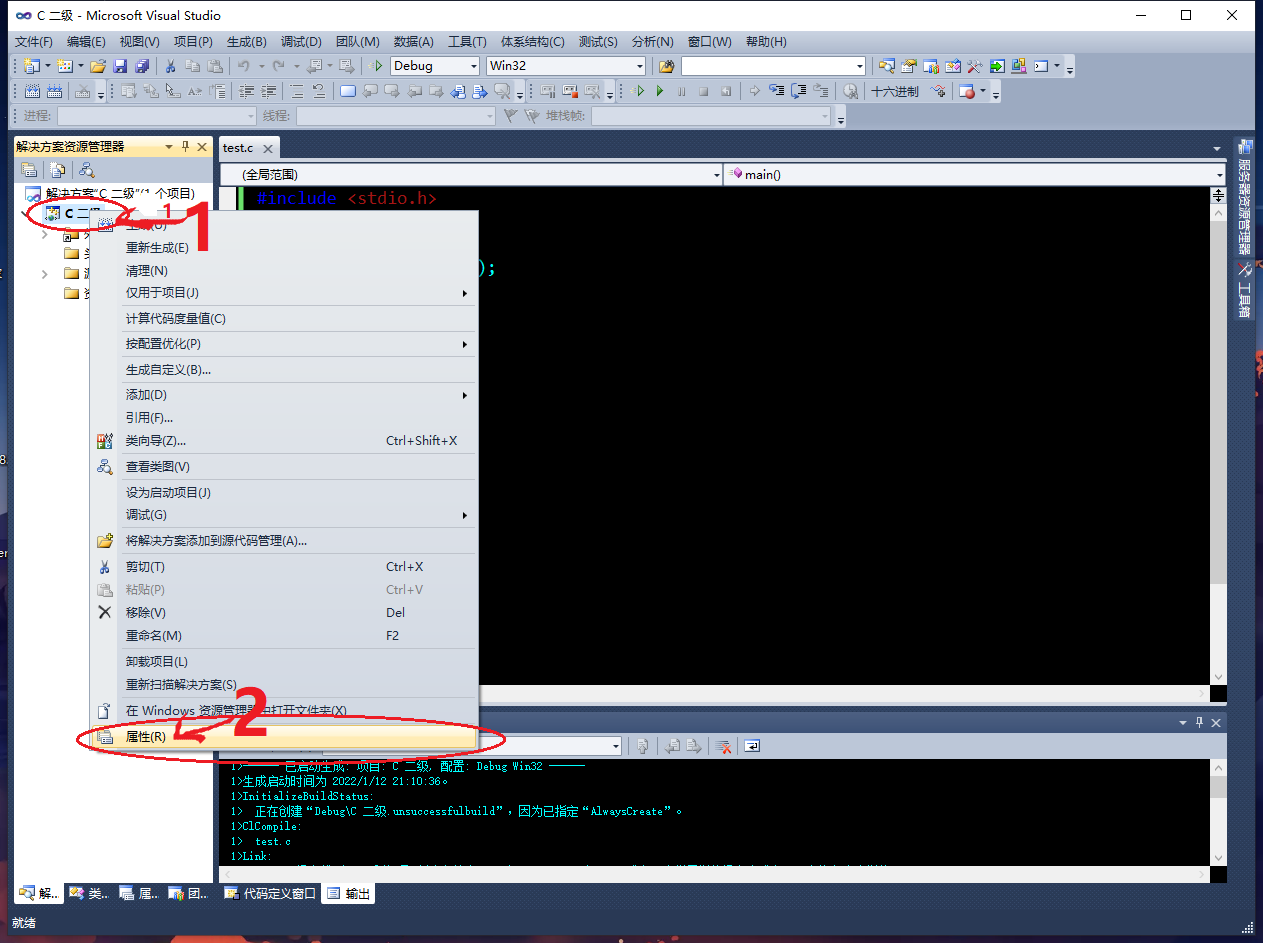Toggle hexadecimal display (十六进制)

click(x=895, y=91)
